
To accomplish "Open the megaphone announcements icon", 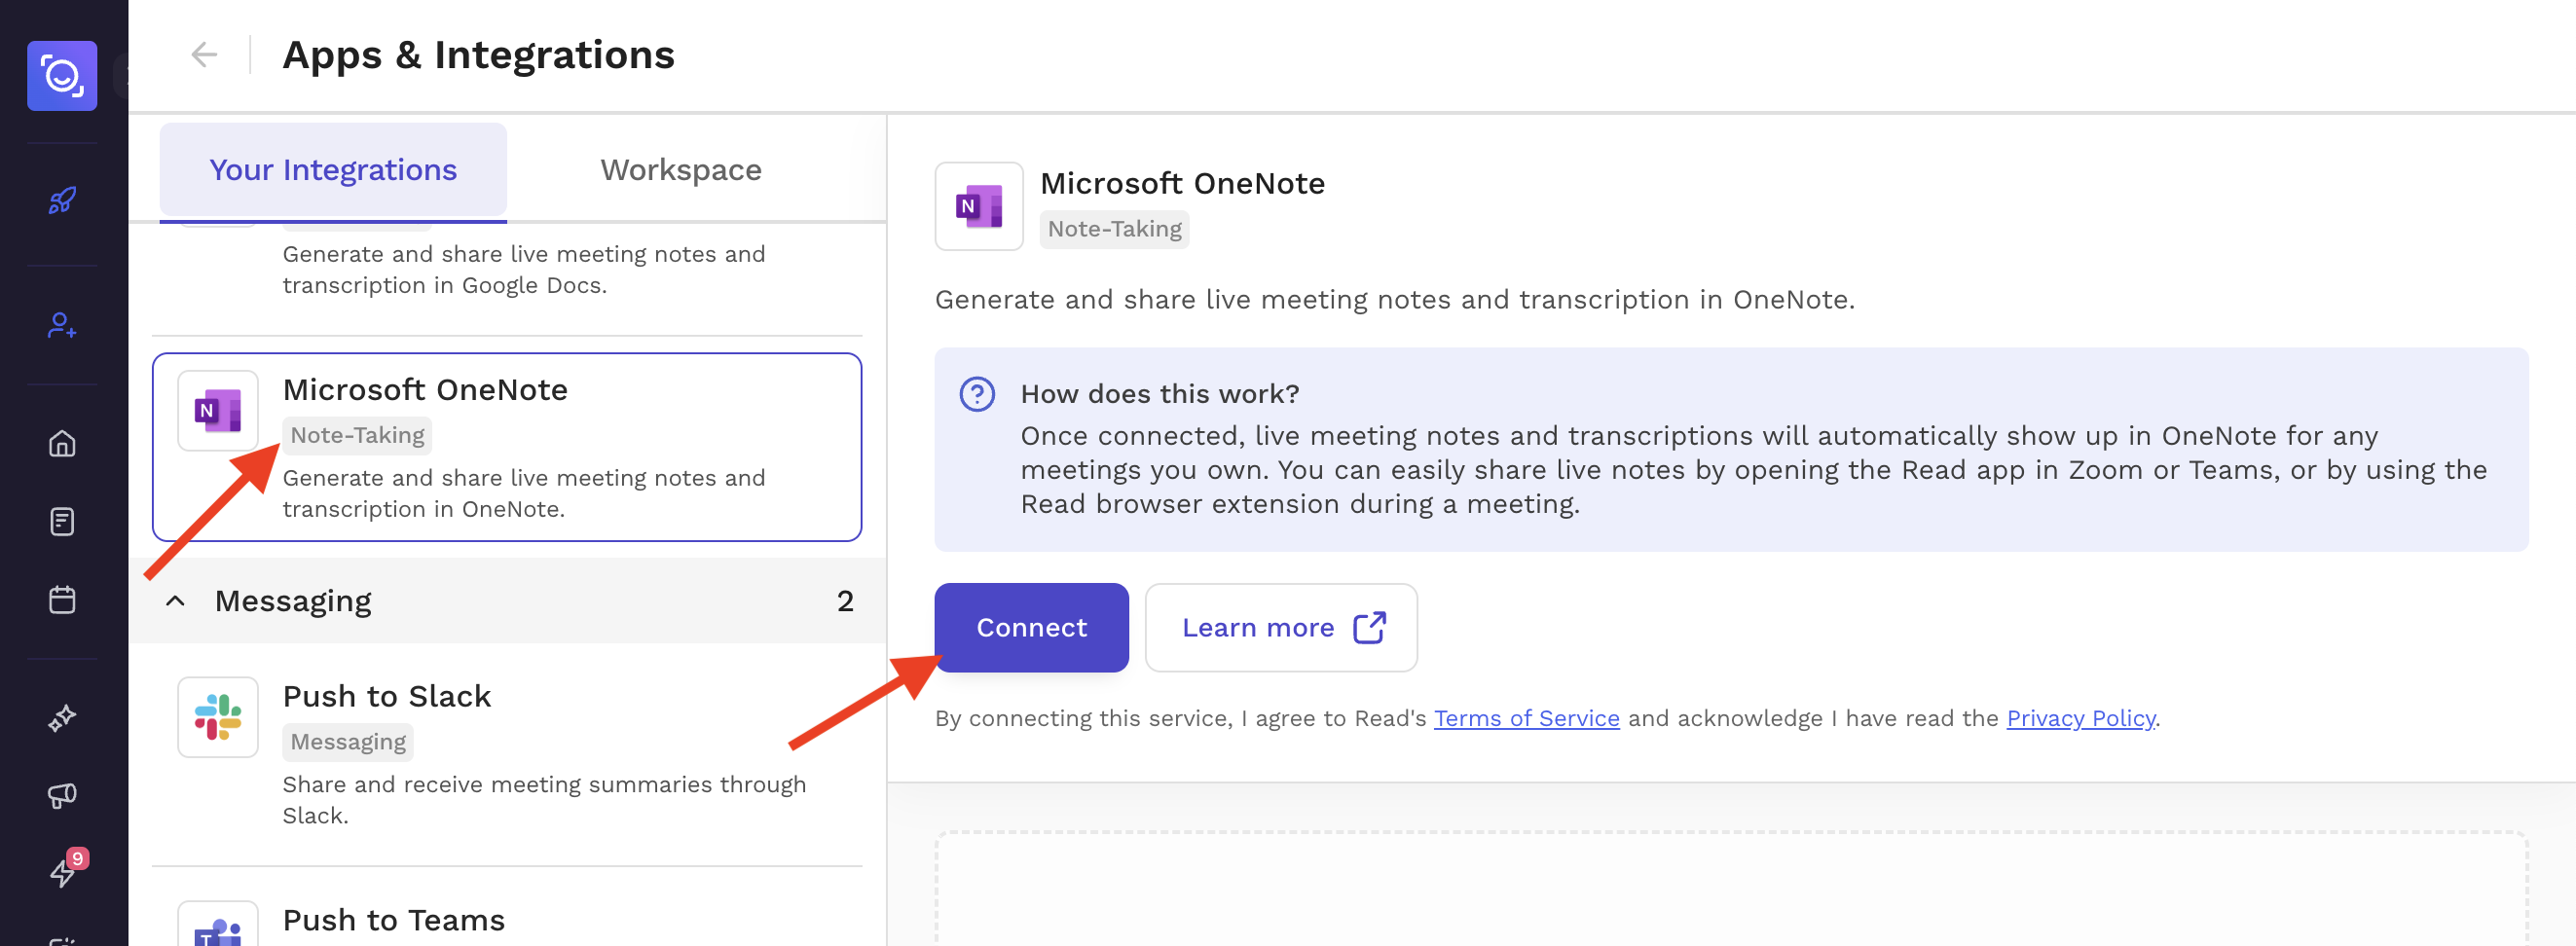I will [x=62, y=795].
